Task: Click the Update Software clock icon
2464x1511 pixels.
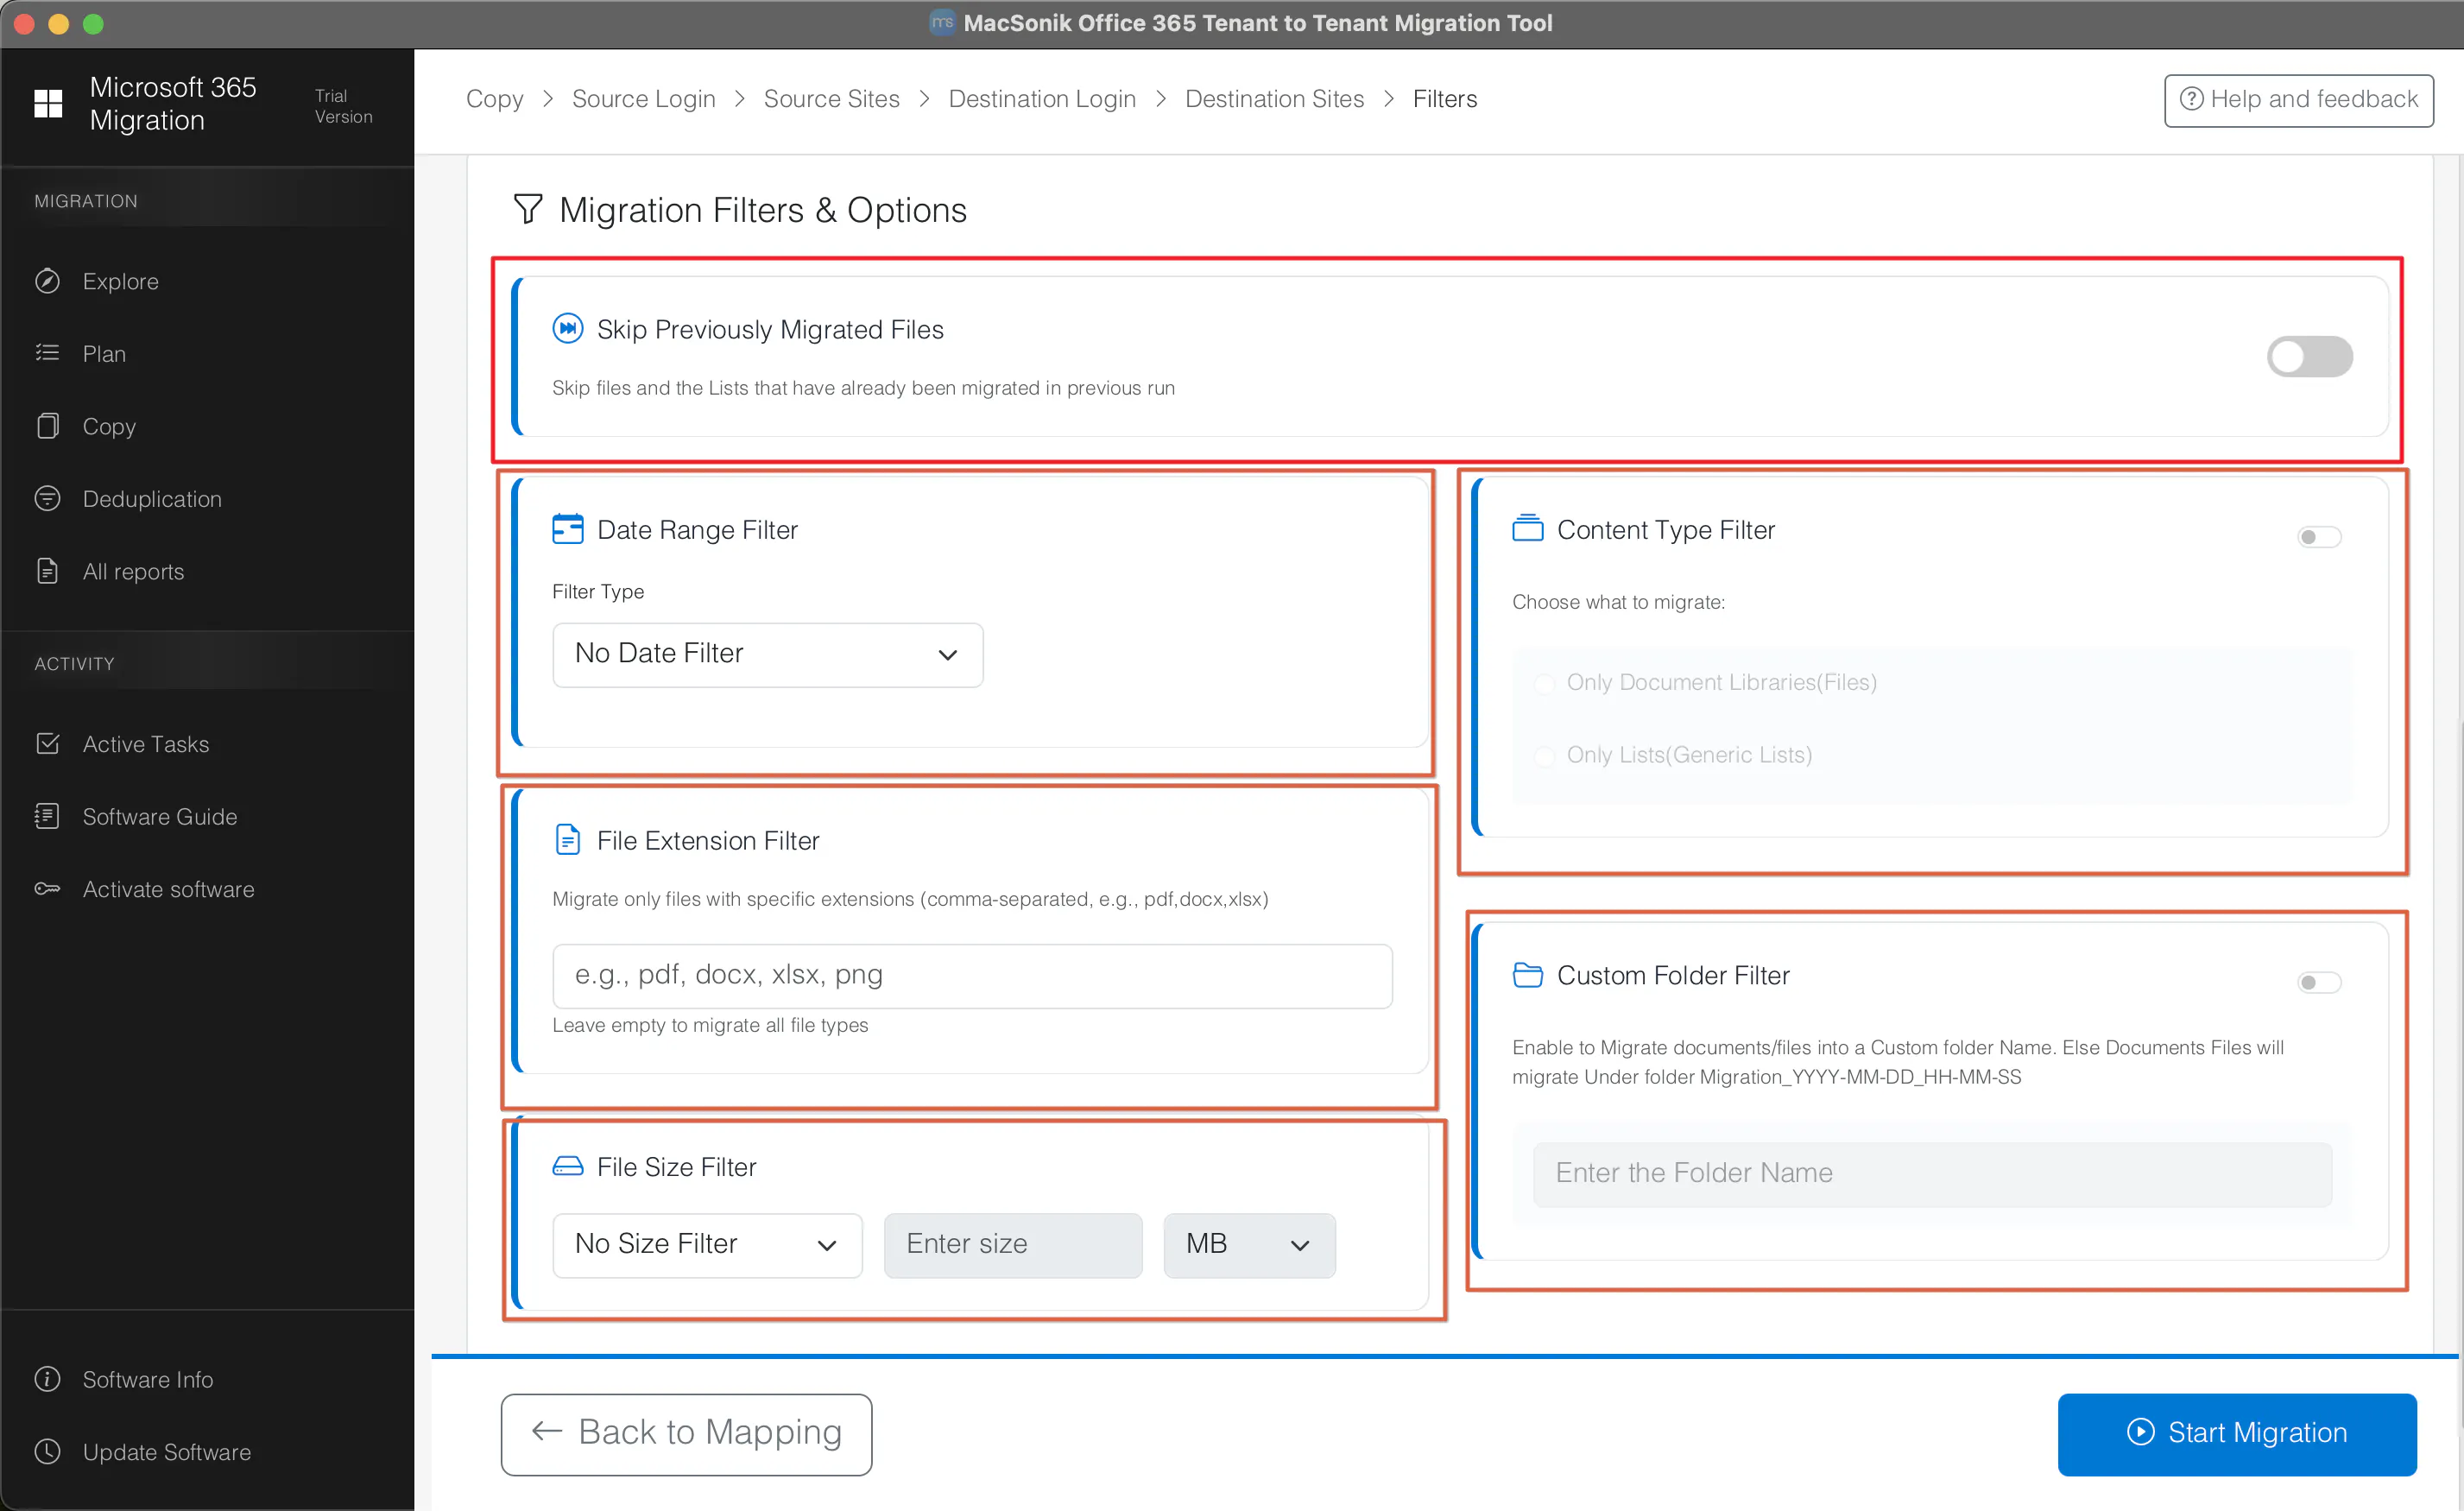Action: pos(47,1451)
